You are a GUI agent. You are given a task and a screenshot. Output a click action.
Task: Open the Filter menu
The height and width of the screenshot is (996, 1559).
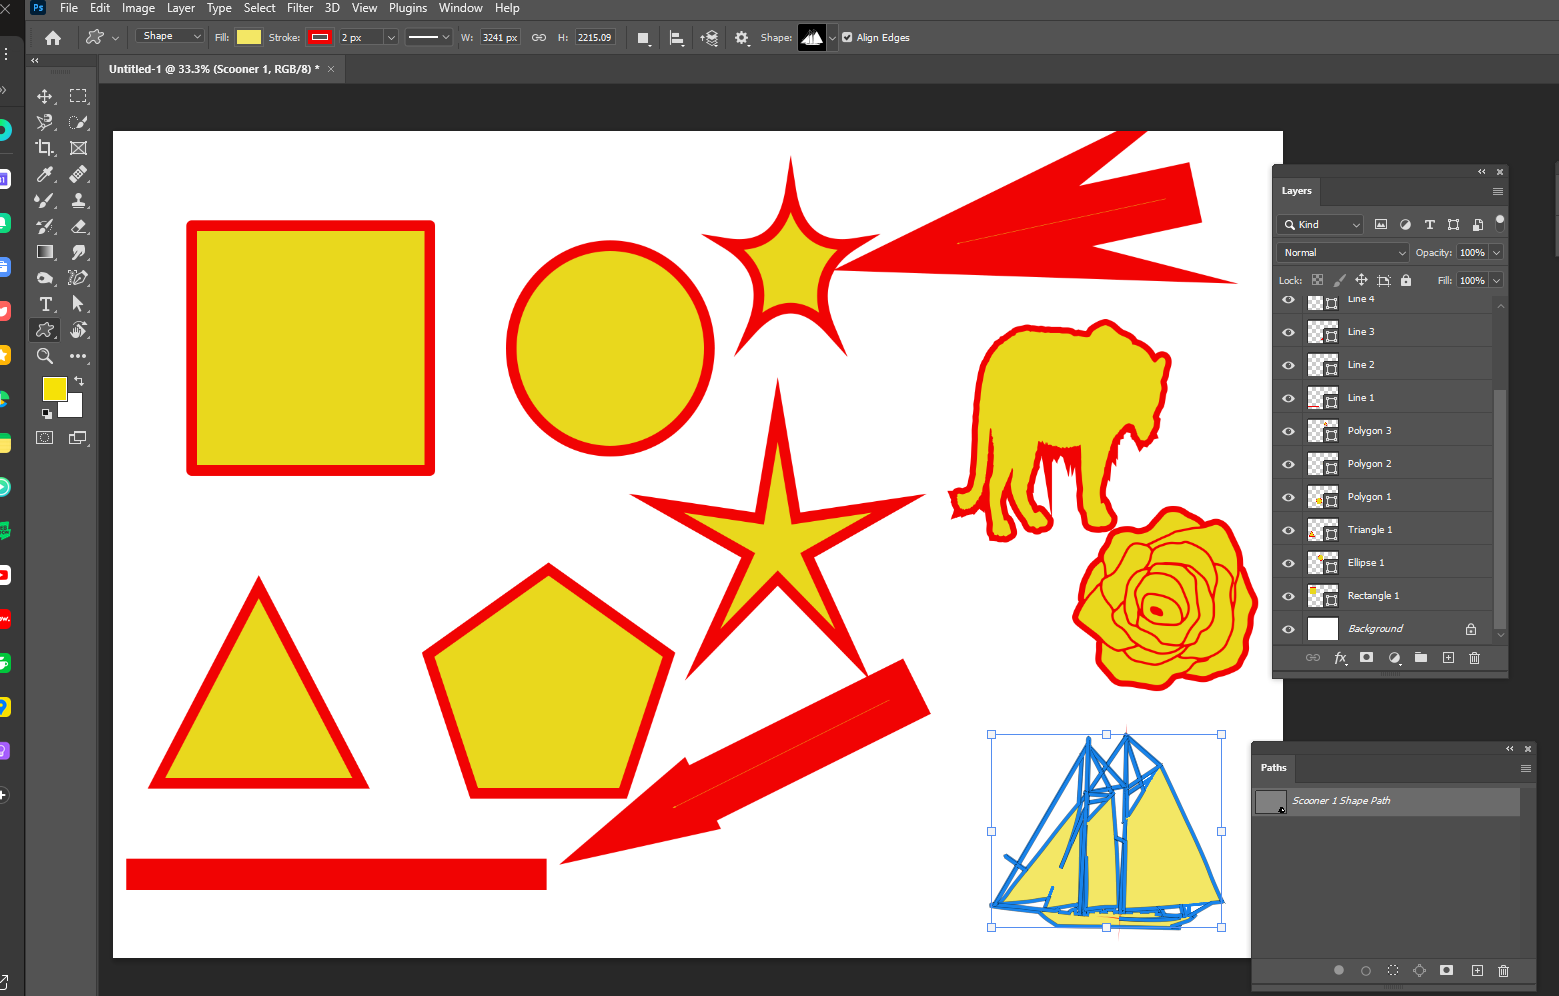(300, 8)
